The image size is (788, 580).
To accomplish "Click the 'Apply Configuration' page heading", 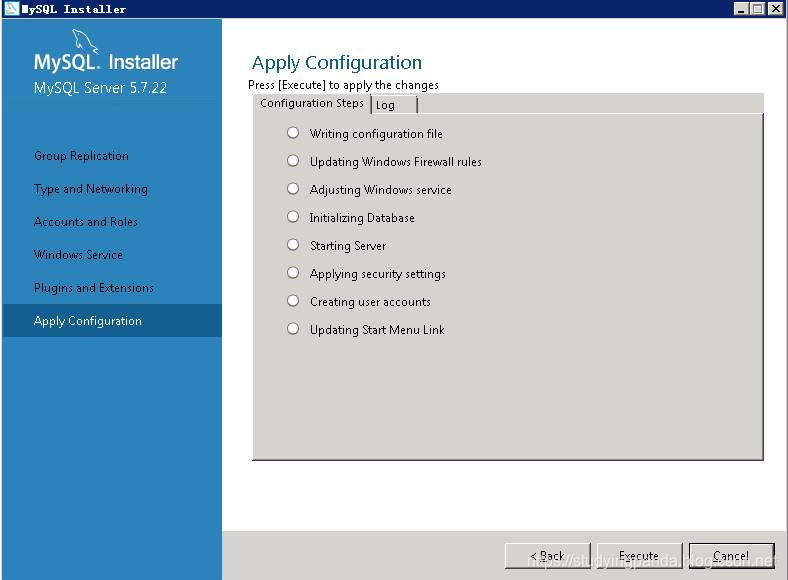I will [337, 63].
